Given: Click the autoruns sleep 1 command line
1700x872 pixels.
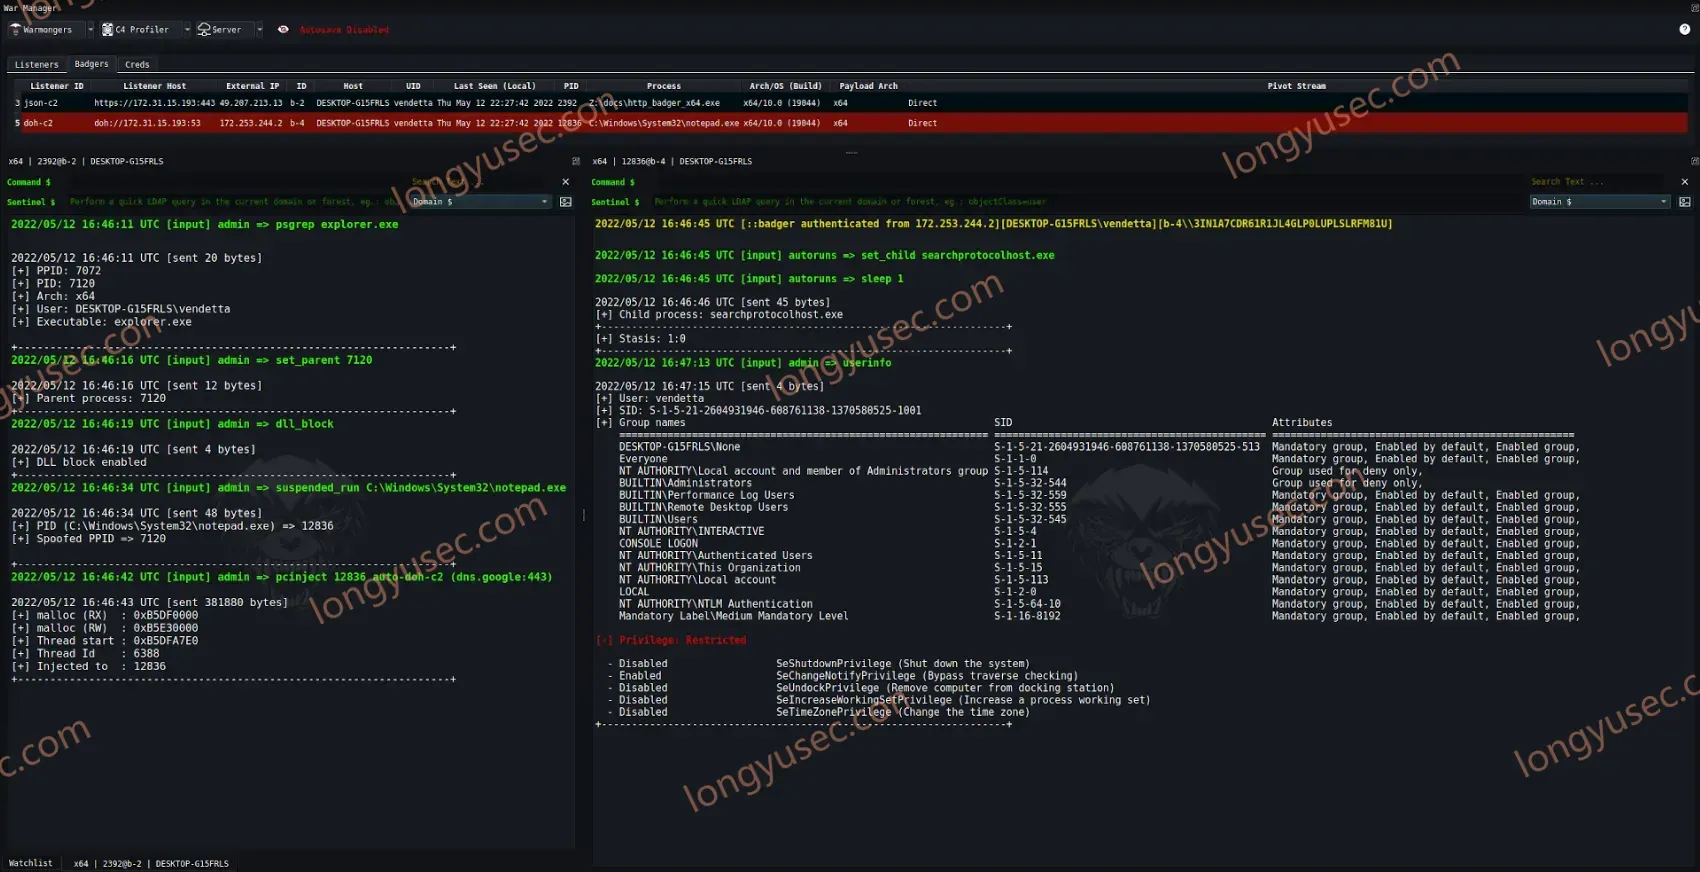Looking at the screenshot, I should pos(749,279).
